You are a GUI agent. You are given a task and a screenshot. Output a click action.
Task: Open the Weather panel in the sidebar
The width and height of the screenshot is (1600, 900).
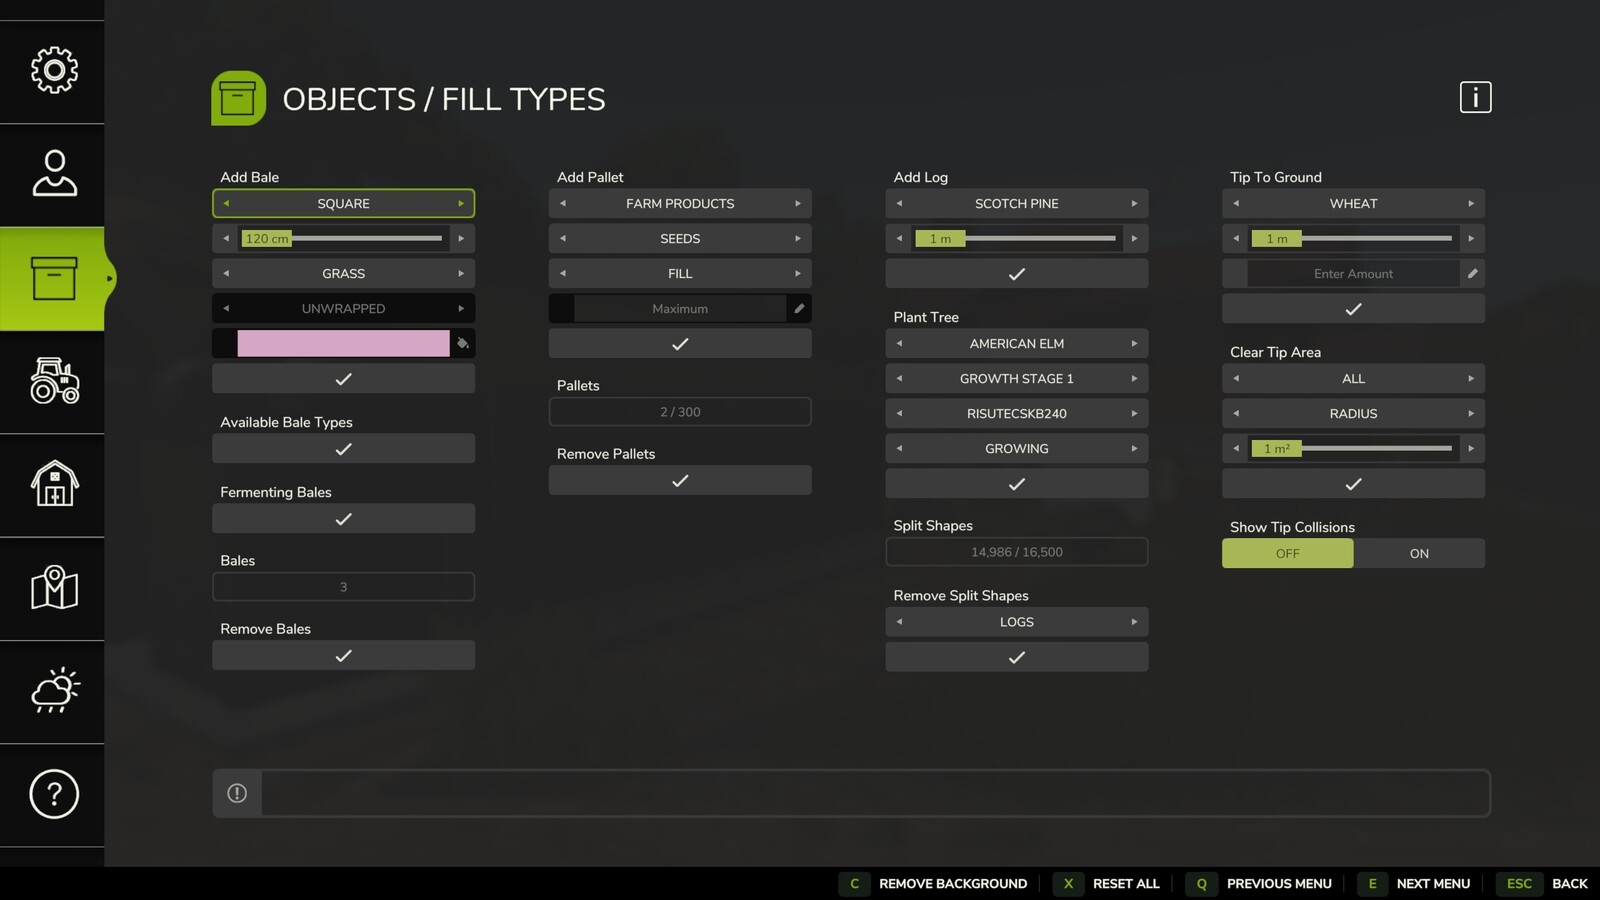(52, 691)
